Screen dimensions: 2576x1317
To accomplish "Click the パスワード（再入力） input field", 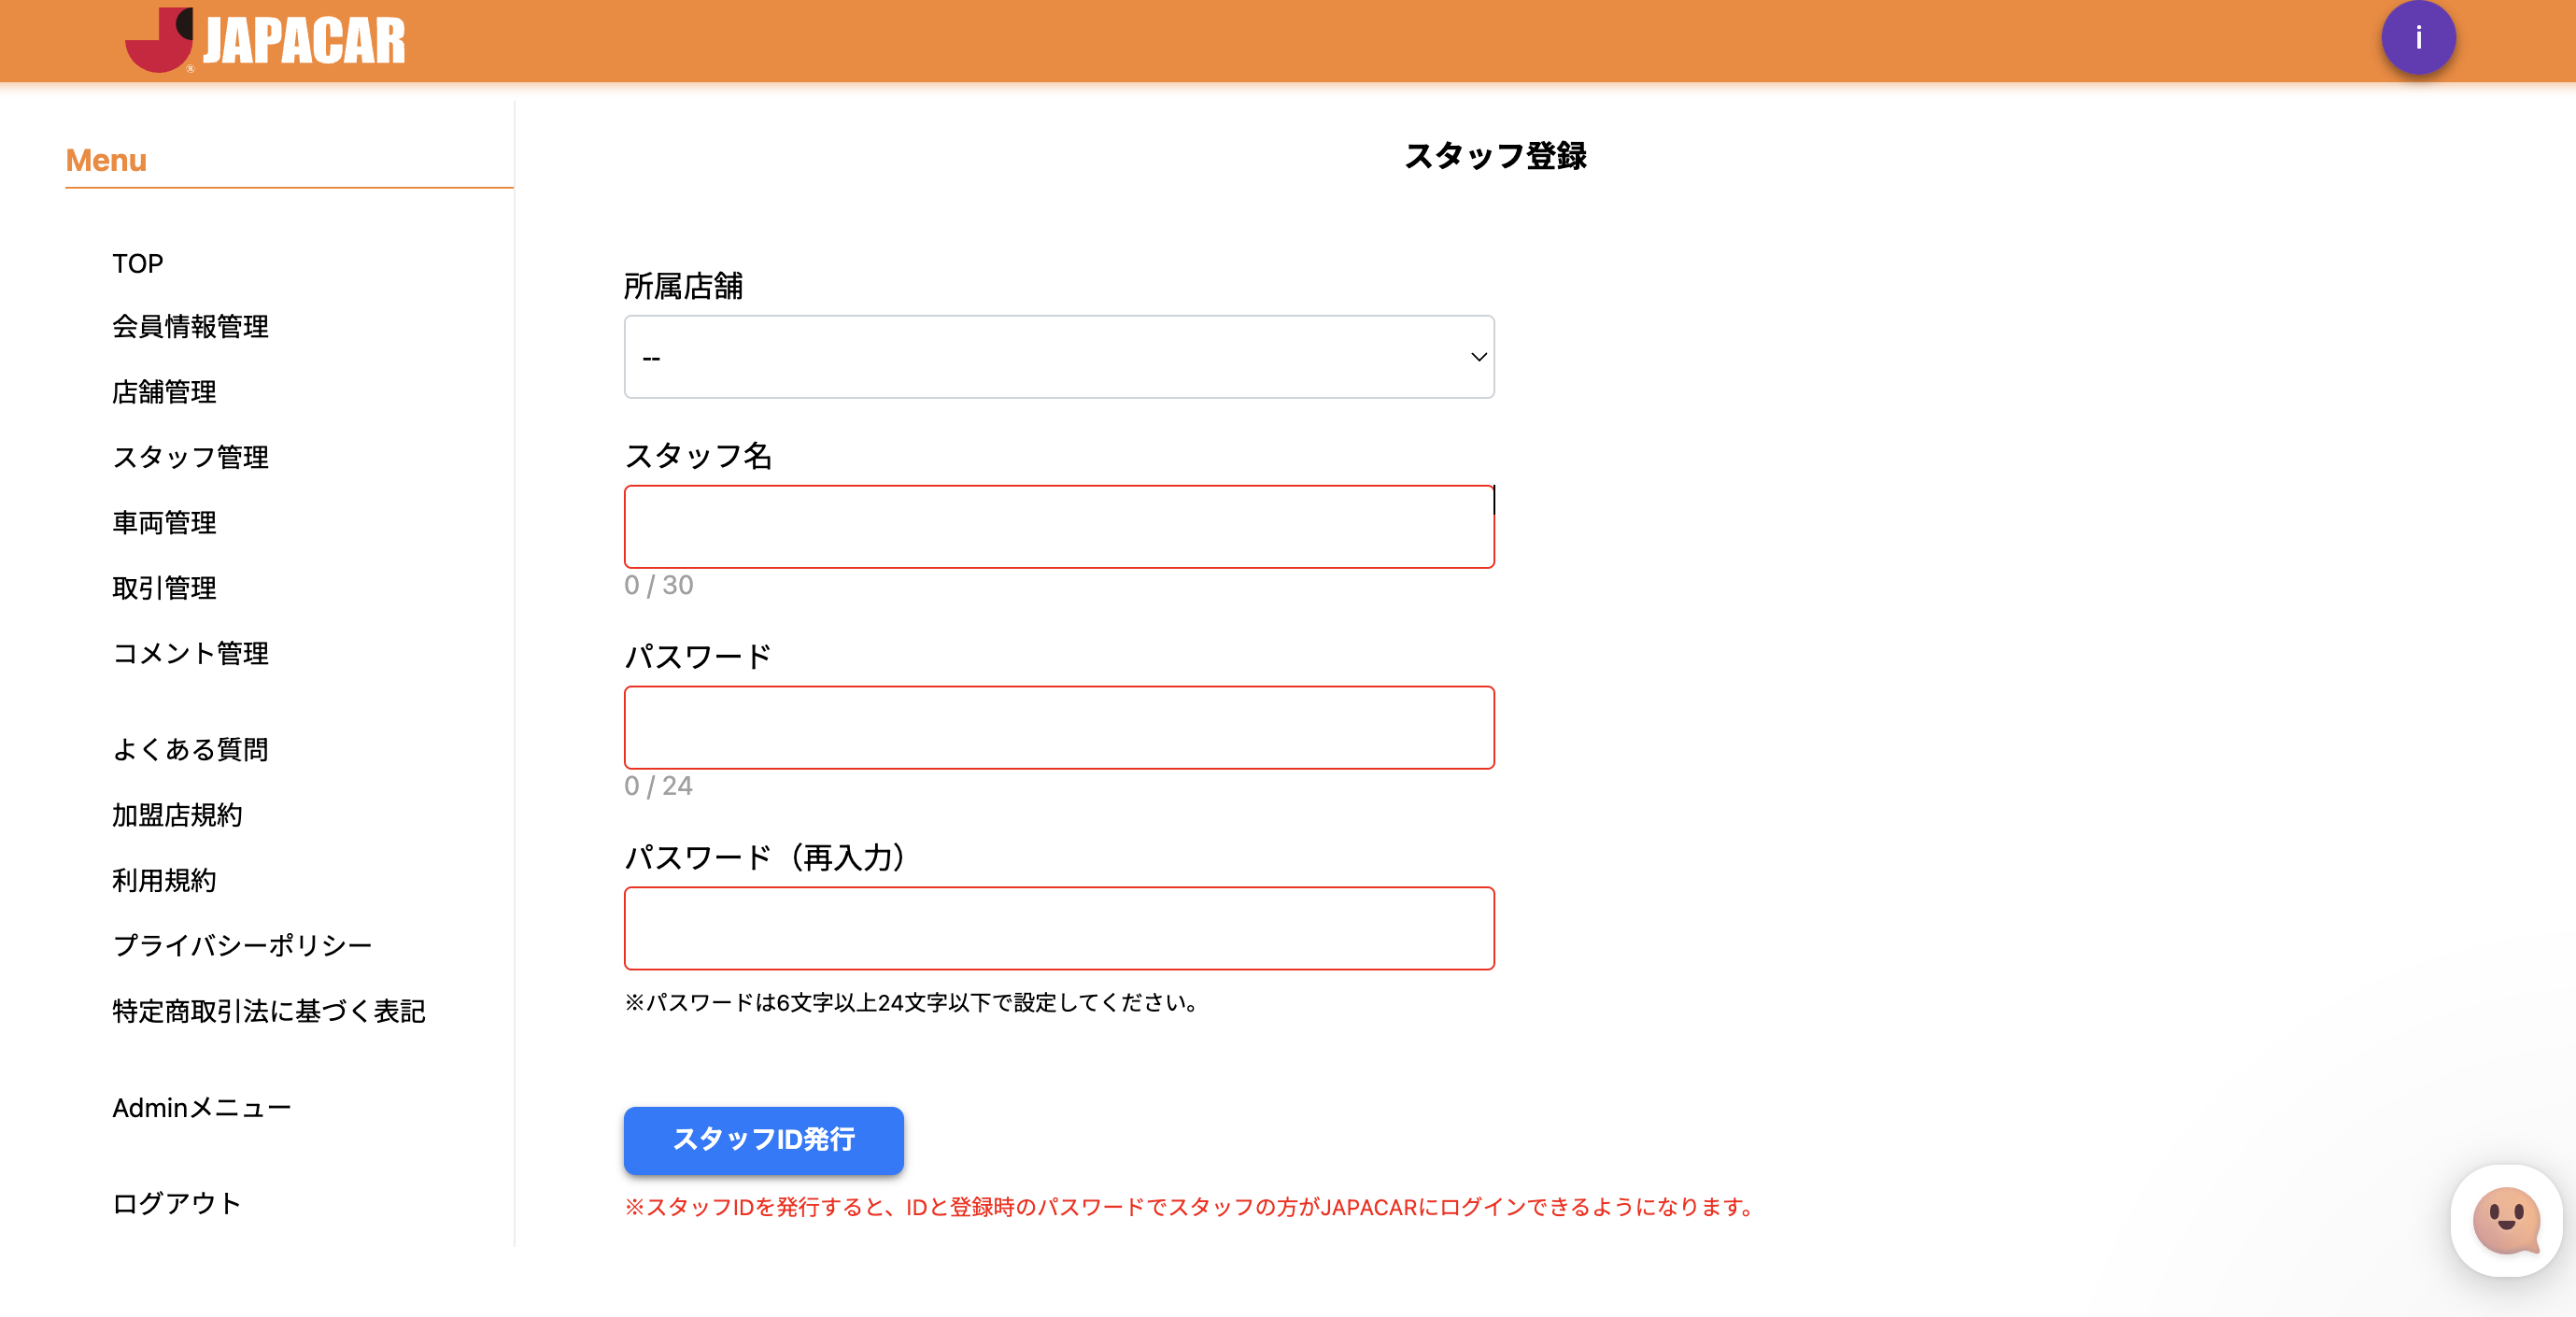I will [x=1058, y=928].
